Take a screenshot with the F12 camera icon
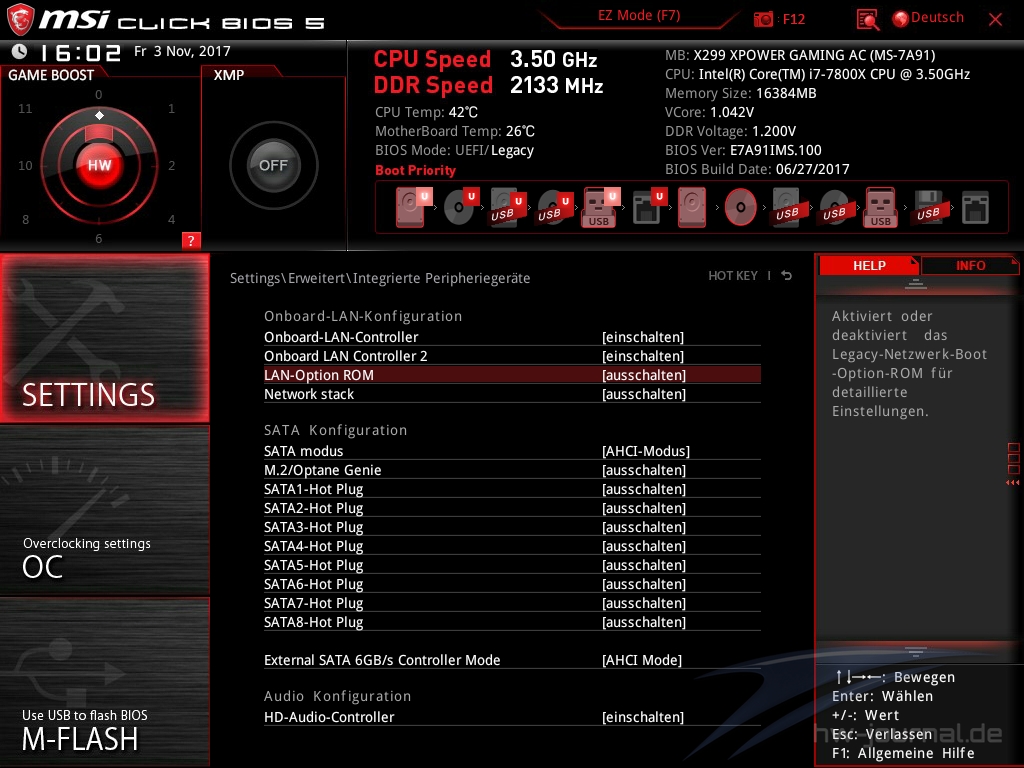Screen dimensions: 1024x768 pos(763,19)
